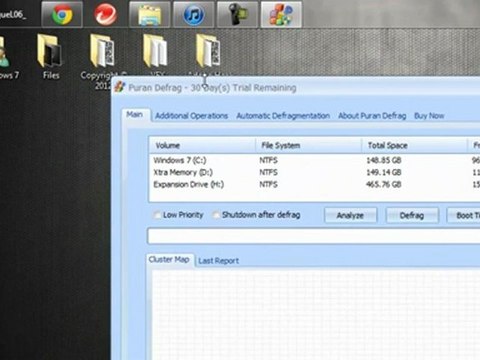Switch to the Main tab
Screen dimensions: 480x360
point(135,115)
